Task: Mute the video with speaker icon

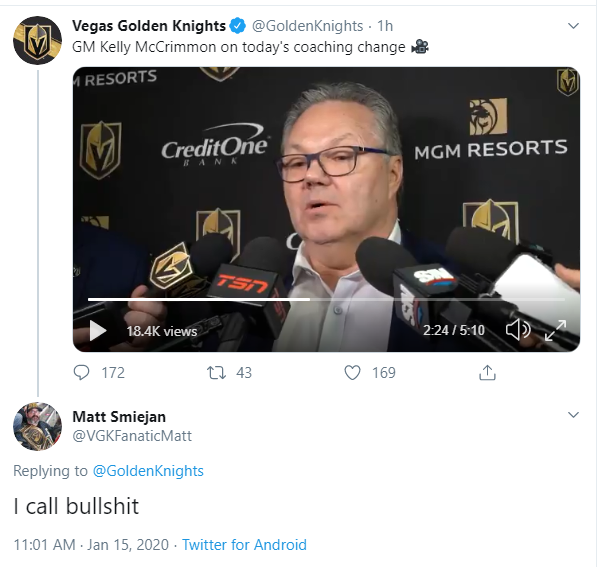Action: click(x=518, y=330)
